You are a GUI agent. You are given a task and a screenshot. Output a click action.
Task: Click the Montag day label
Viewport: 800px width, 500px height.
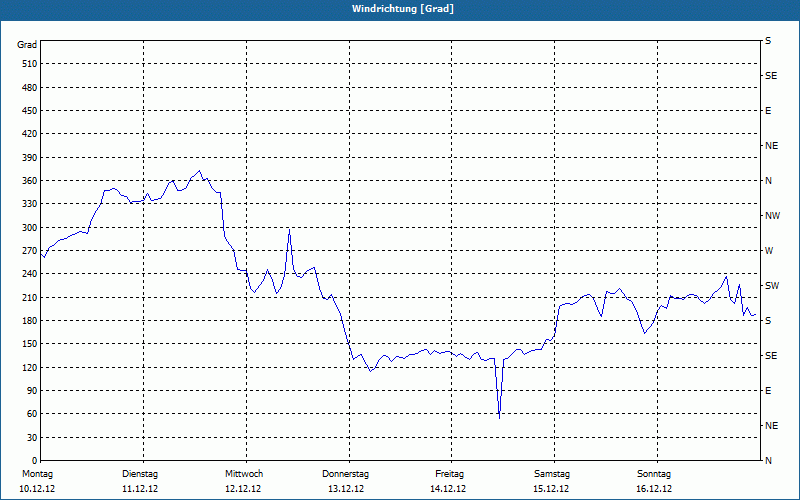pyautogui.click(x=37, y=474)
